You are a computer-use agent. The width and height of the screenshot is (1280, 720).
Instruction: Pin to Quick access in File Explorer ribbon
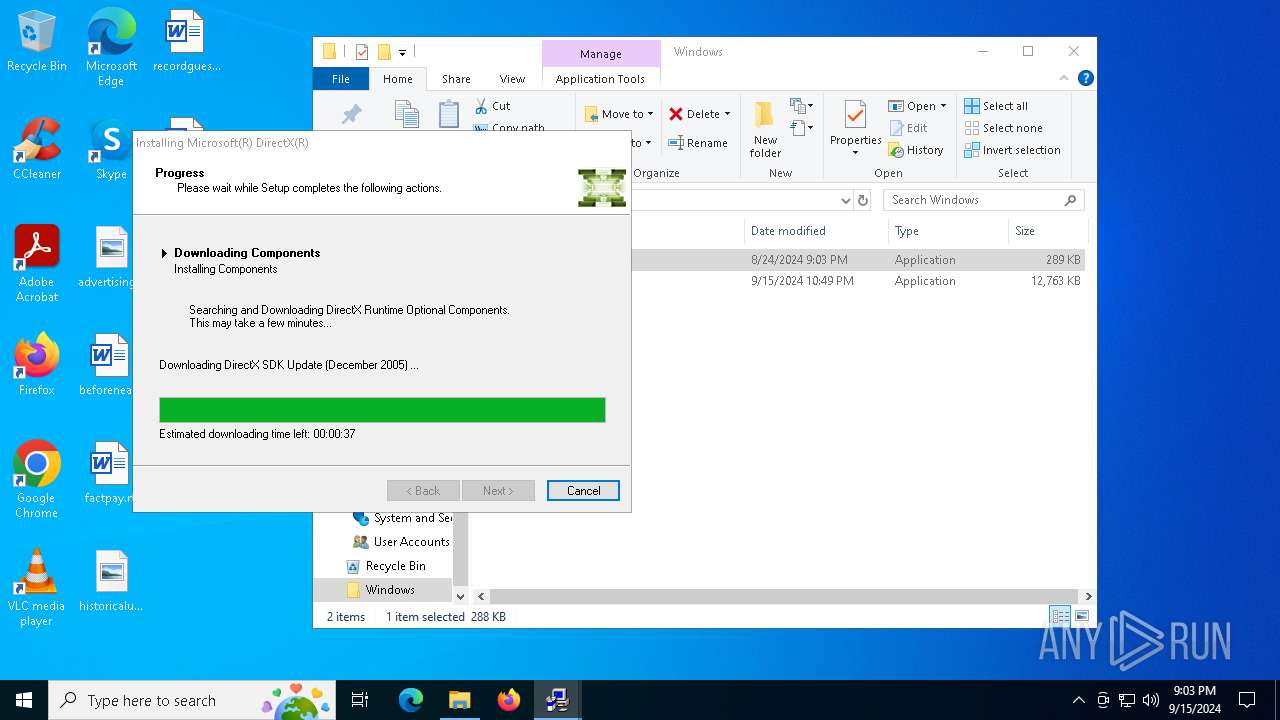[351, 115]
